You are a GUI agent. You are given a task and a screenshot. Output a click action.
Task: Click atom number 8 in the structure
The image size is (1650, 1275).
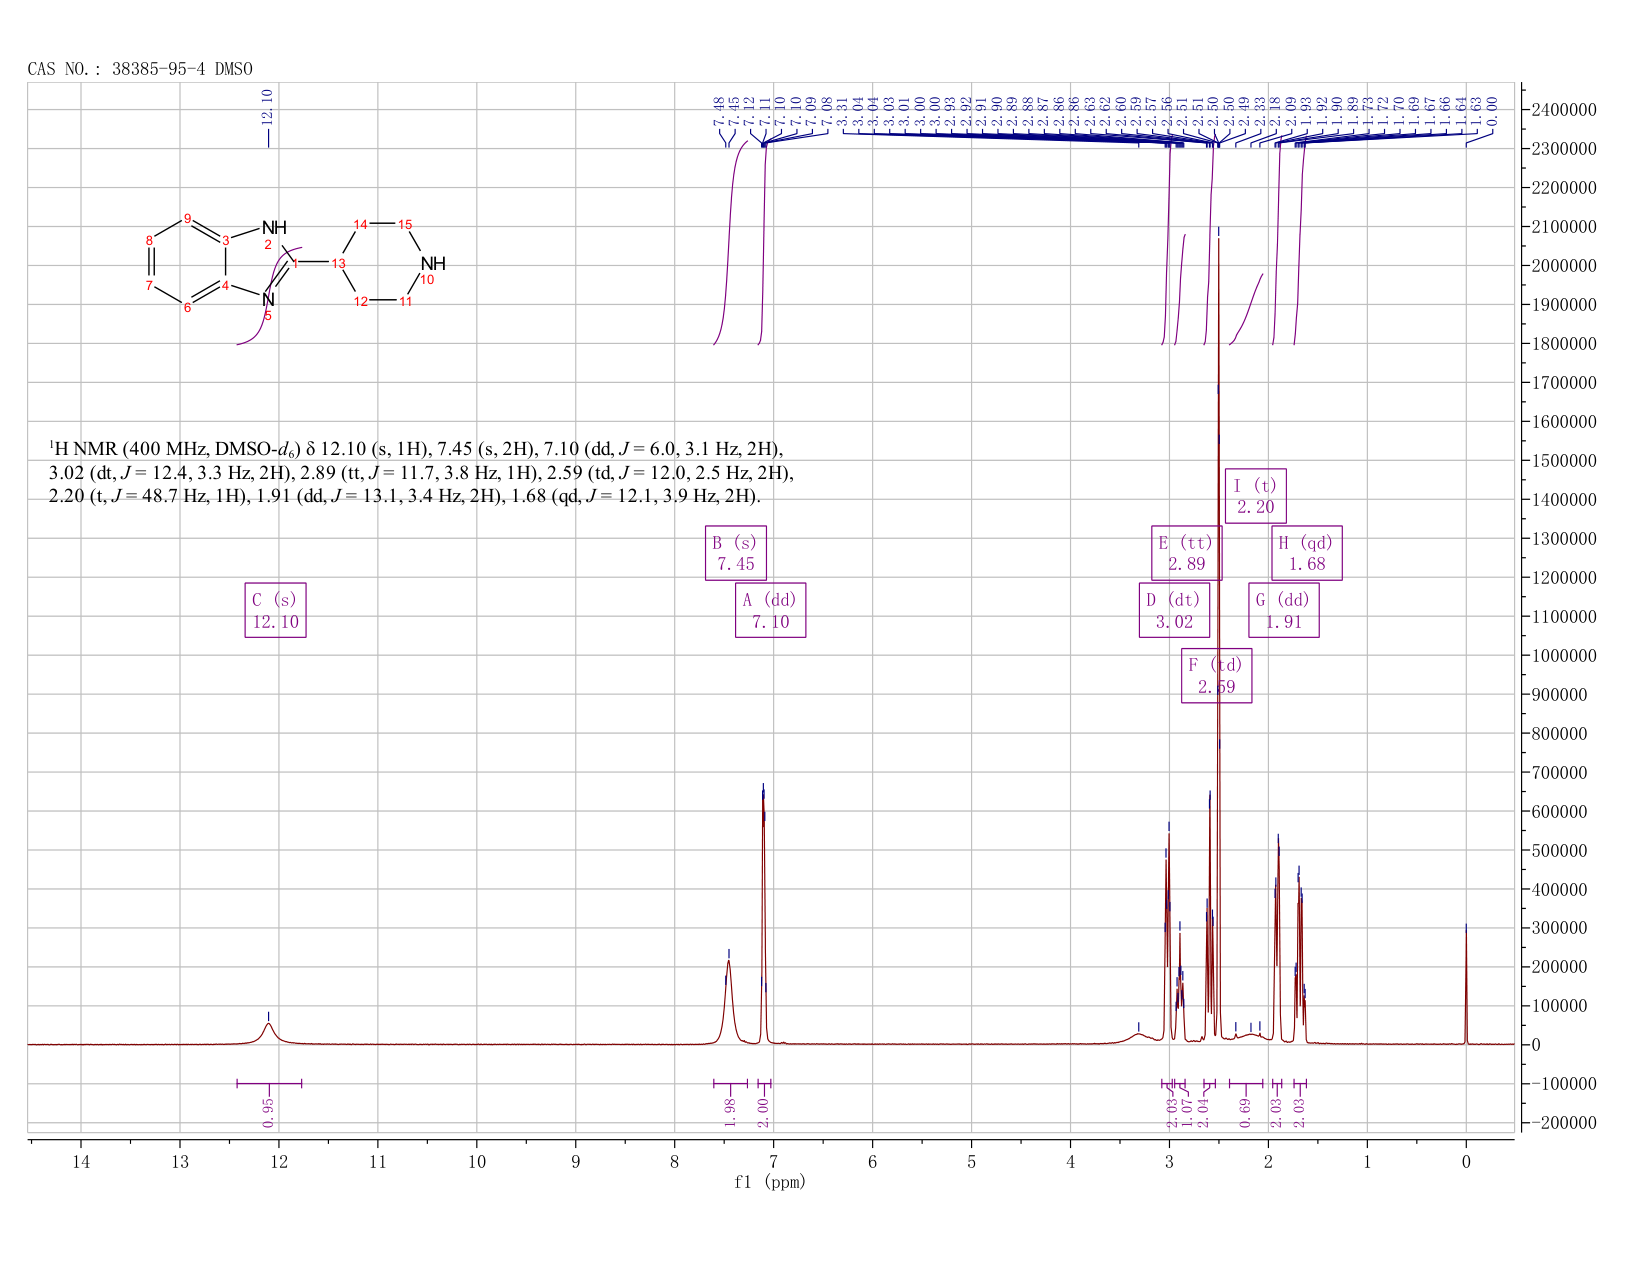click(149, 240)
